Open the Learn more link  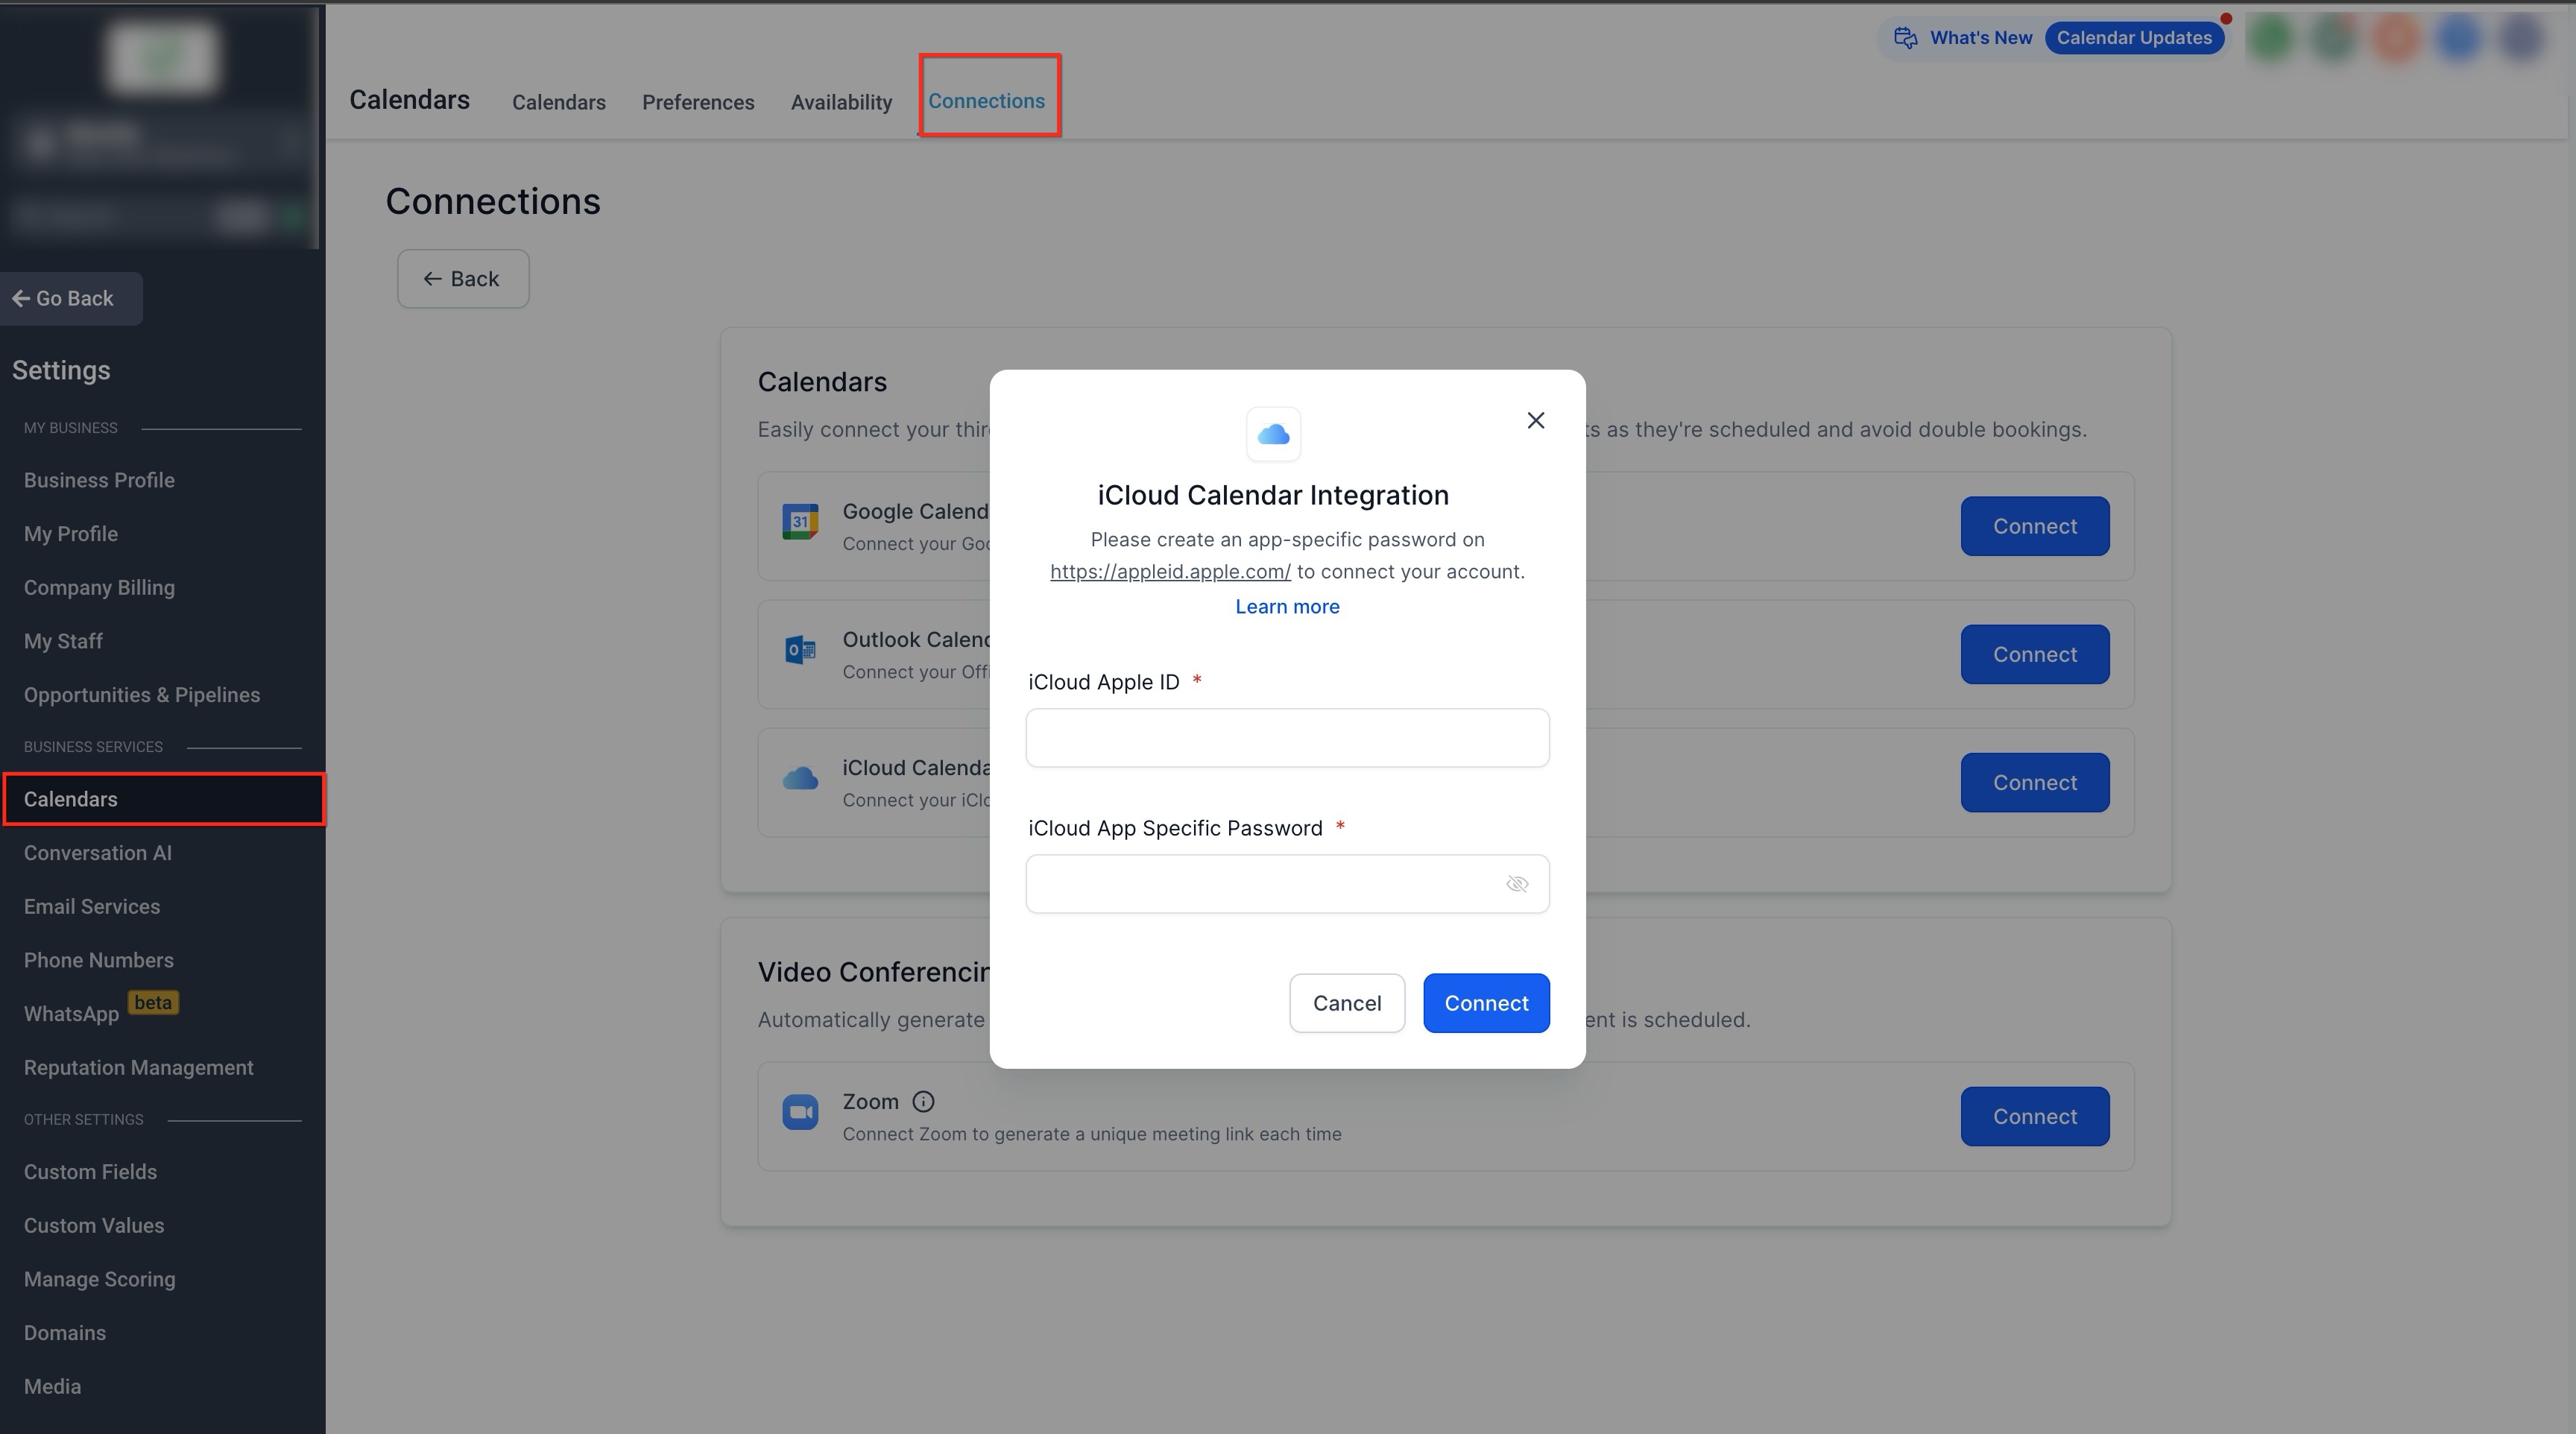tap(1286, 606)
